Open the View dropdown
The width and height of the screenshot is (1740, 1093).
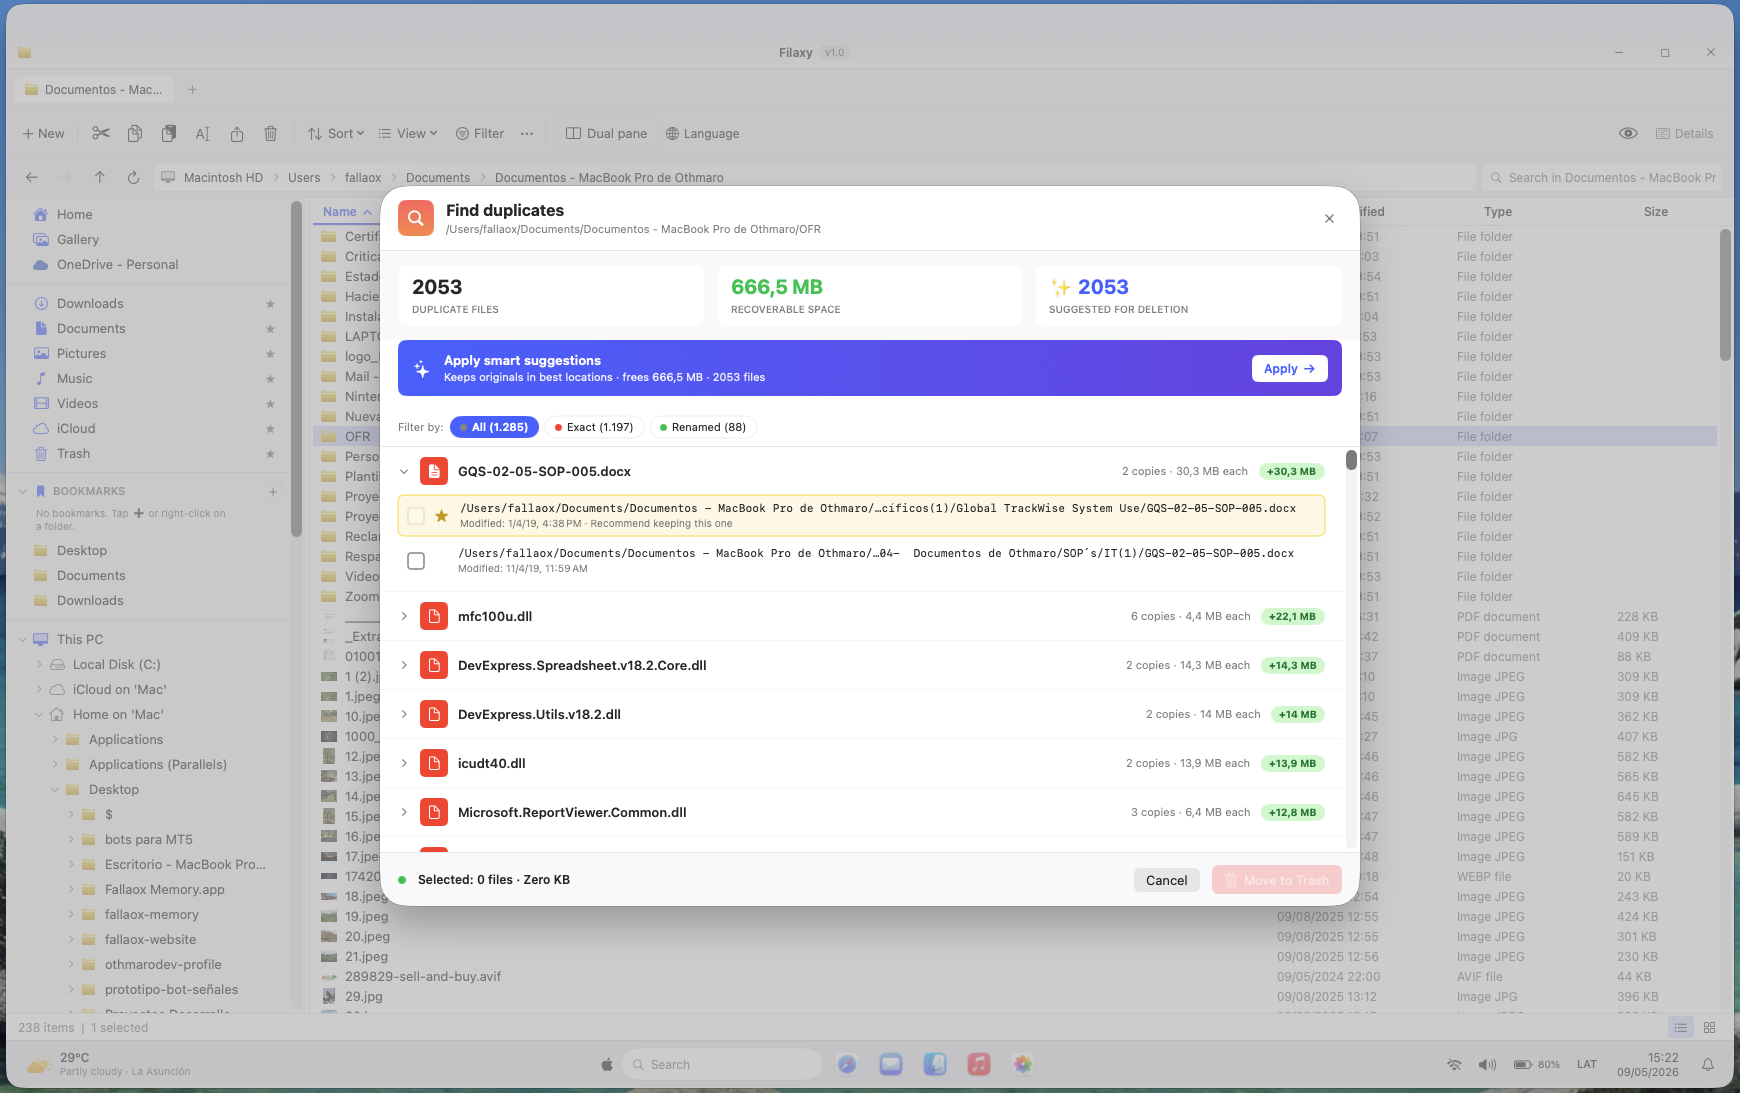[408, 133]
